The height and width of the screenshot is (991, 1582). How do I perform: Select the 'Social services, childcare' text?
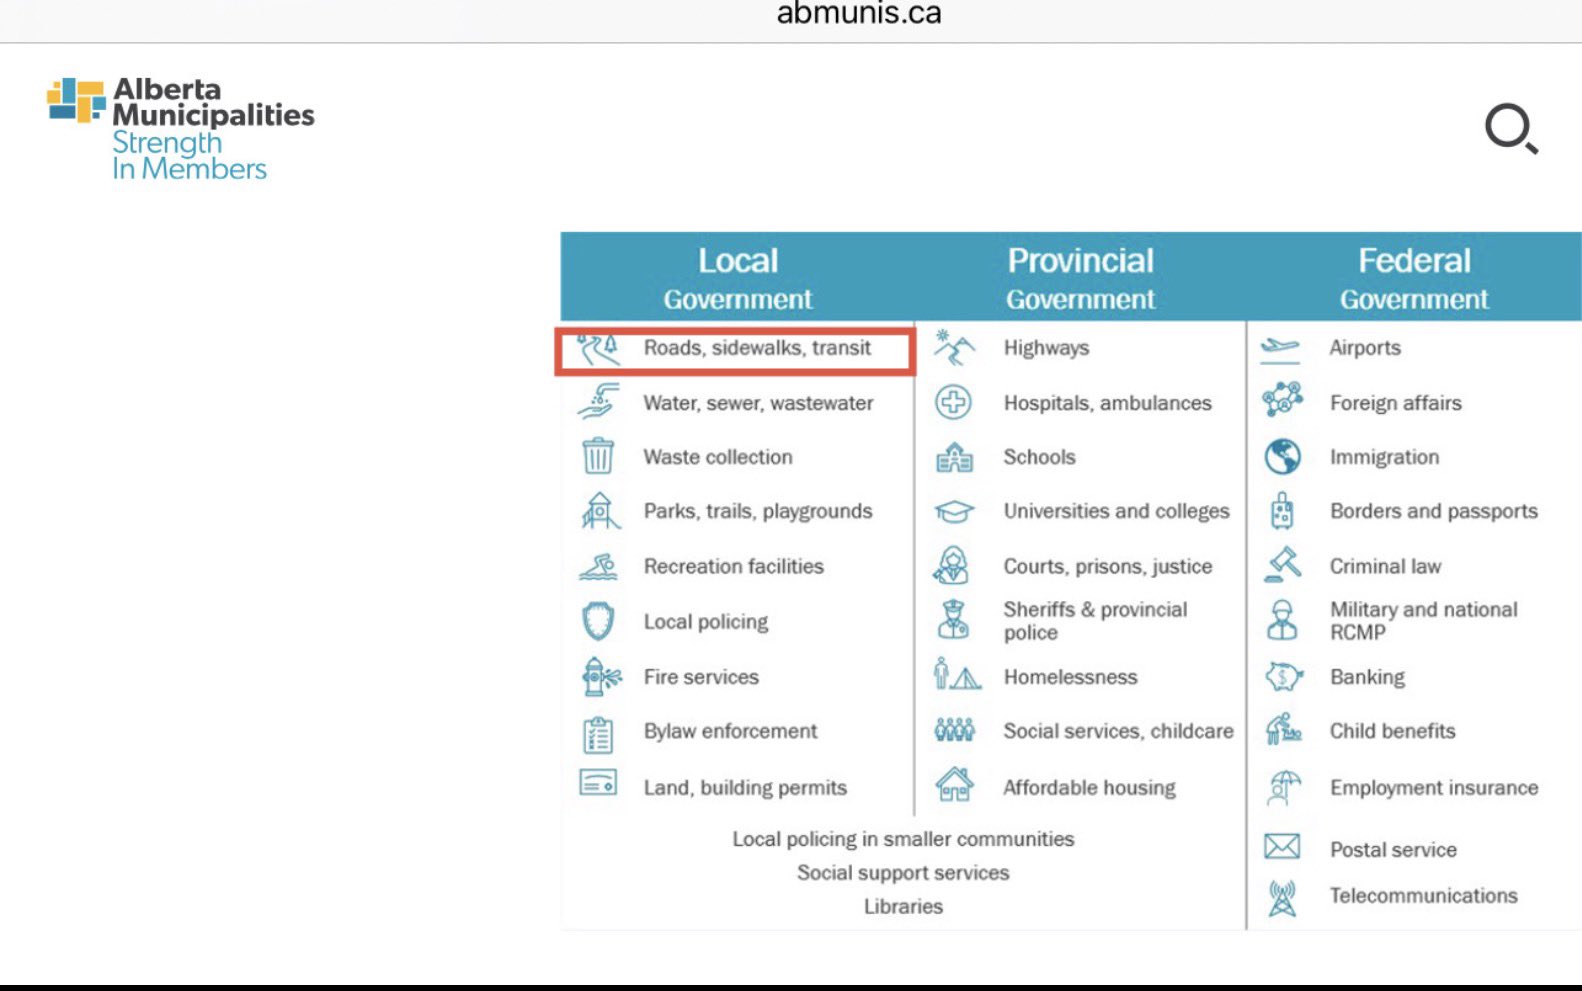[x=1118, y=731]
